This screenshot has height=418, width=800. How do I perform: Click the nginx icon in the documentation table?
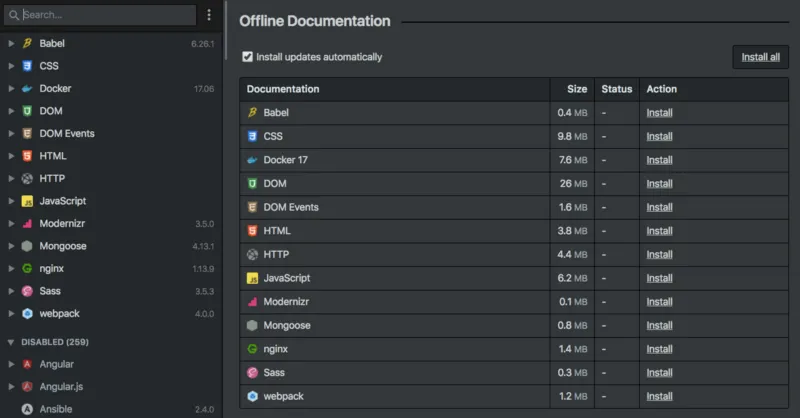252,349
